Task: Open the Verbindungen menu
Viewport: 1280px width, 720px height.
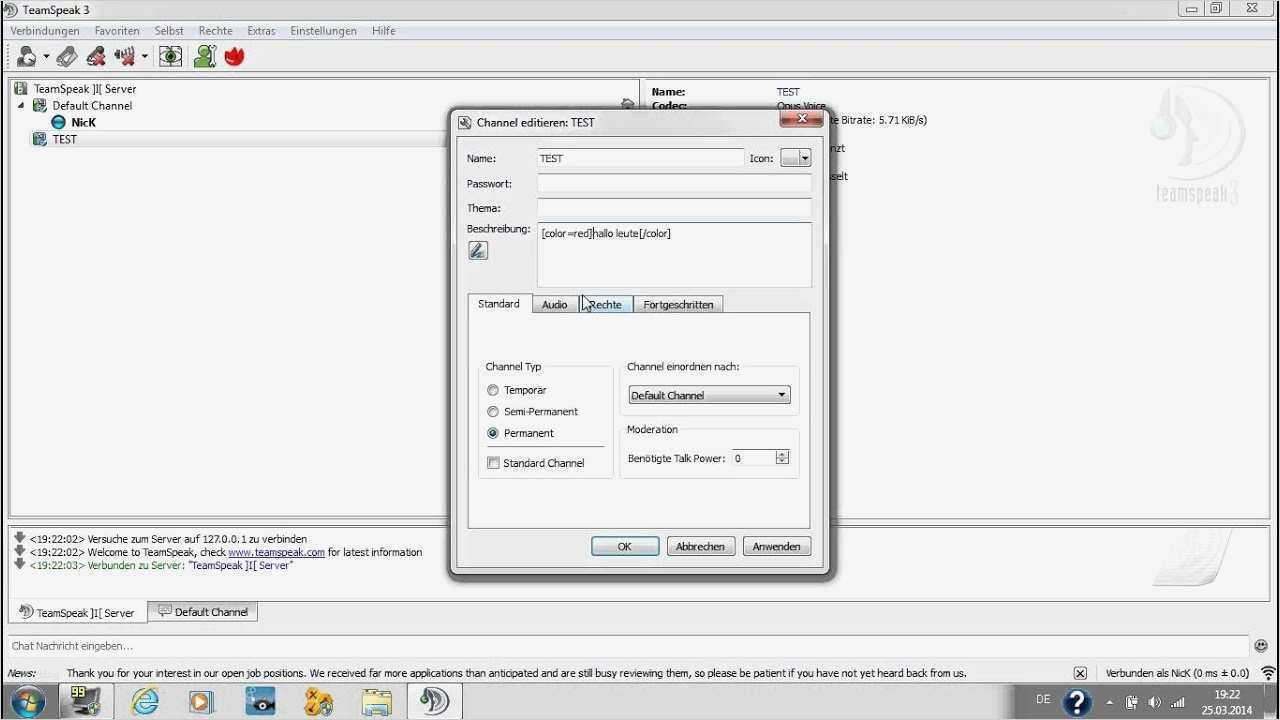Action: coord(45,31)
